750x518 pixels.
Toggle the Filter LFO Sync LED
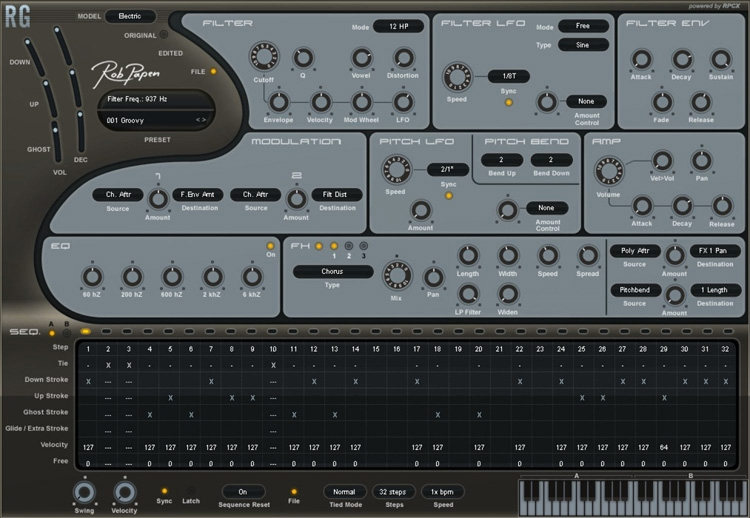point(509,102)
